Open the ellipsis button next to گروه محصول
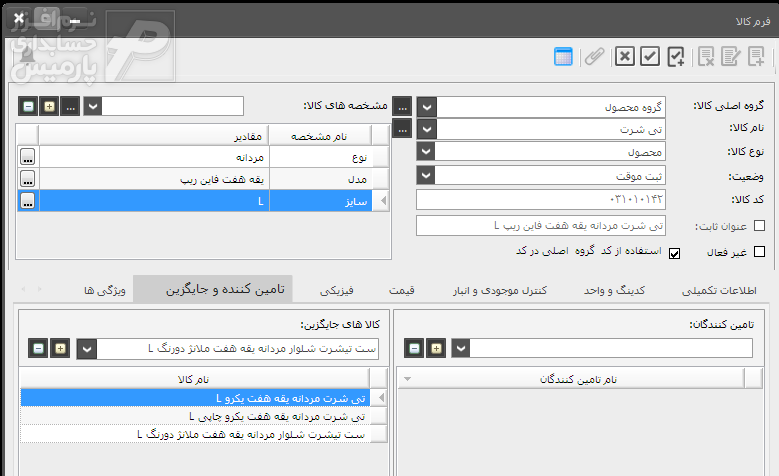 click(402, 106)
